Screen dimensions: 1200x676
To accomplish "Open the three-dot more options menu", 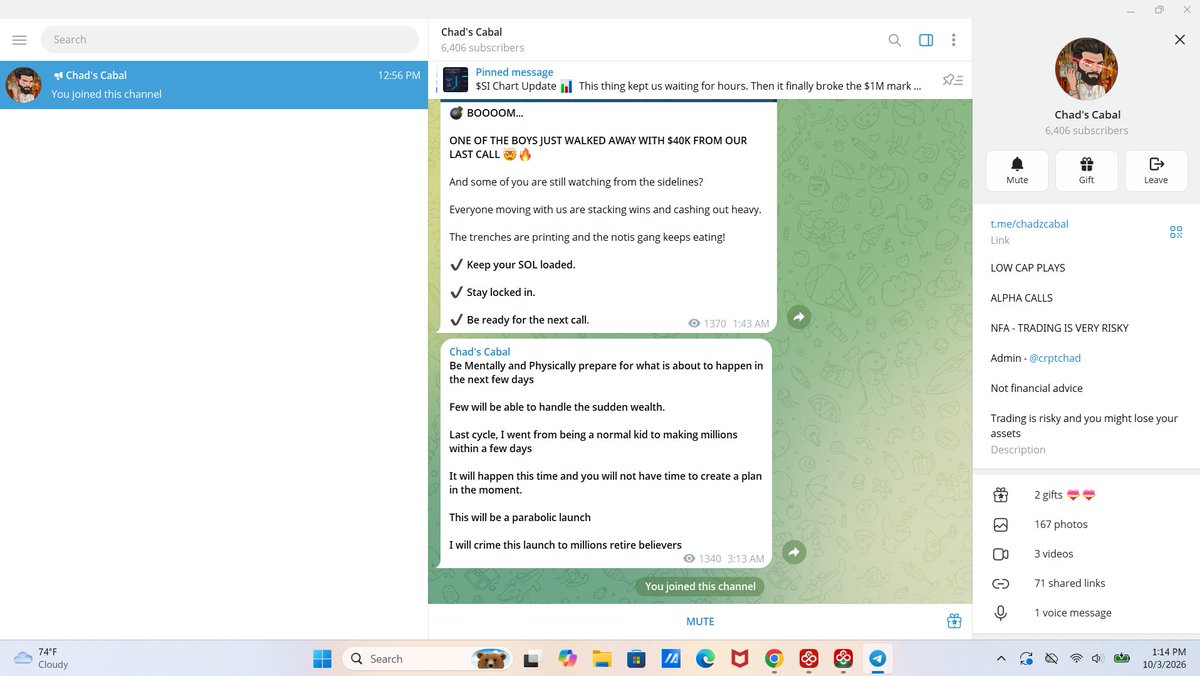I will pos(954,40).
